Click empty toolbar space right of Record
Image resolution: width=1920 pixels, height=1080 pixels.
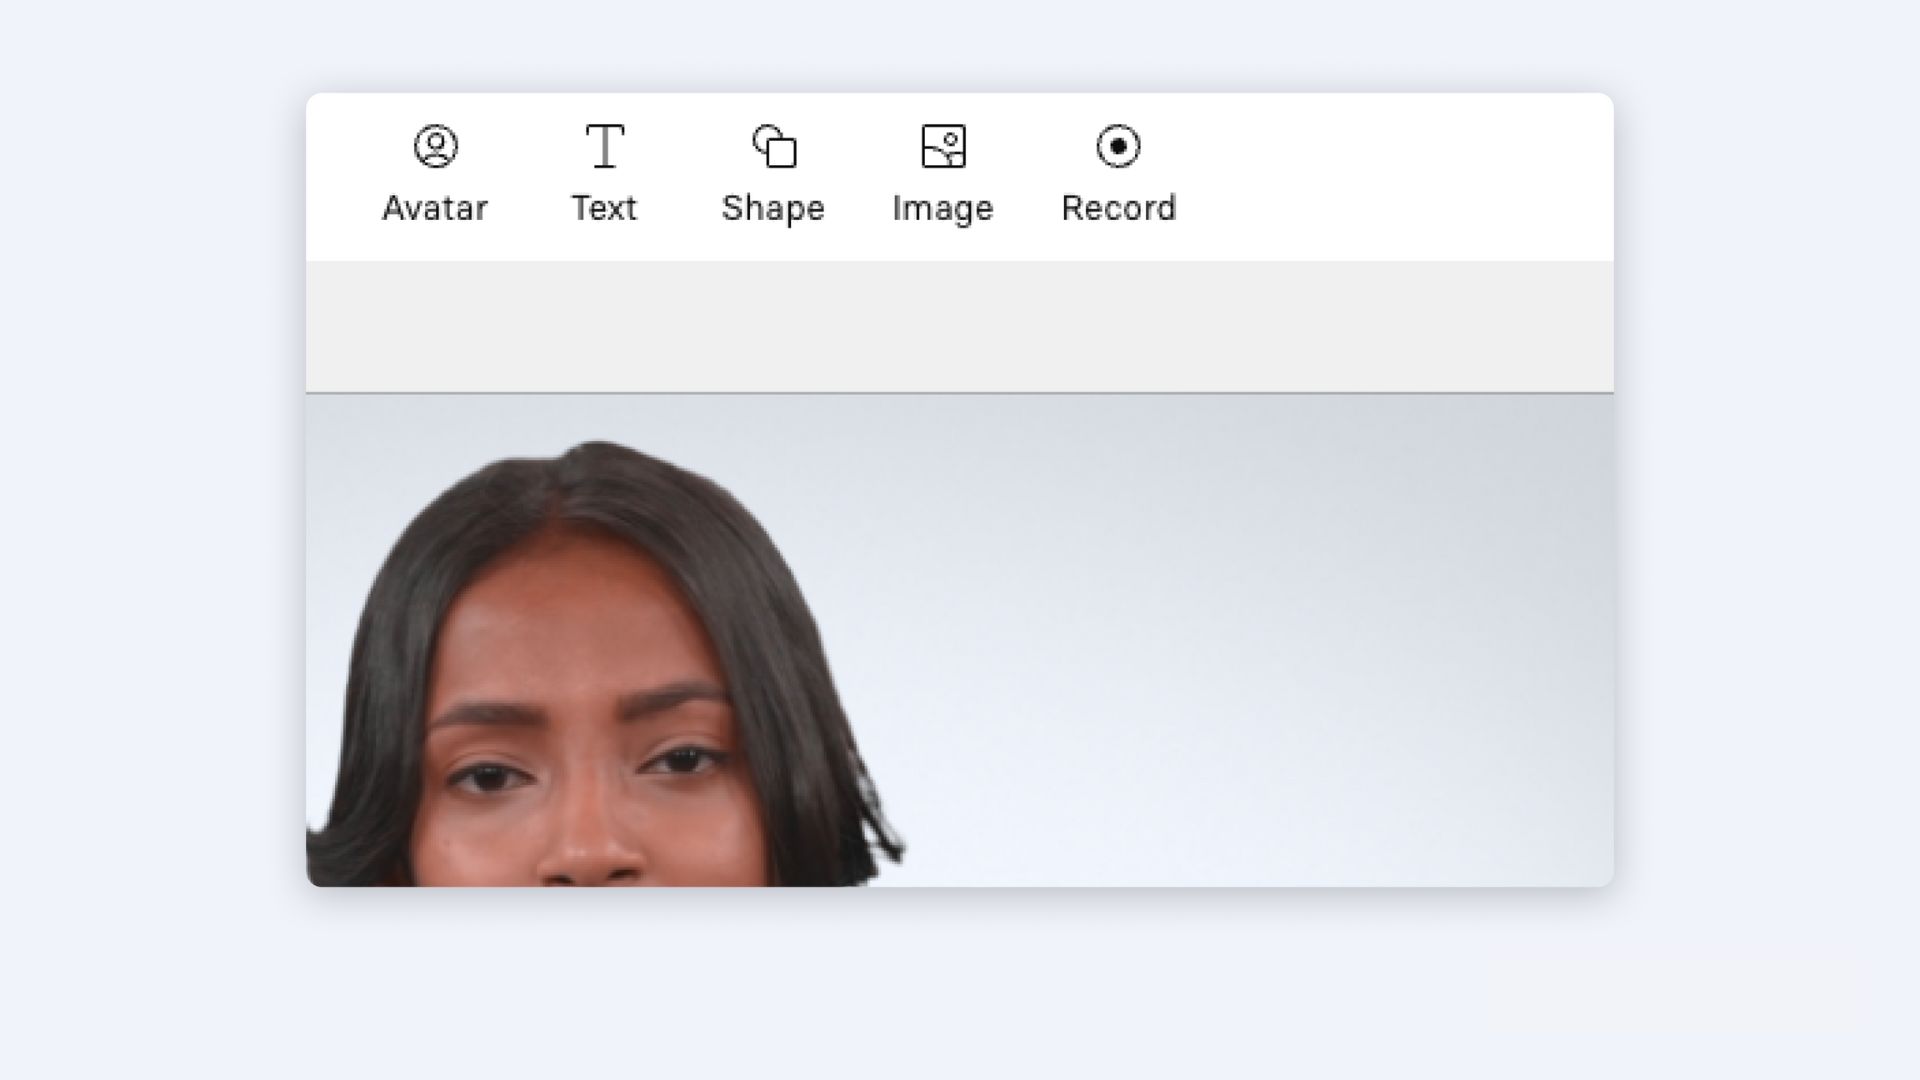click(1400, 176)
